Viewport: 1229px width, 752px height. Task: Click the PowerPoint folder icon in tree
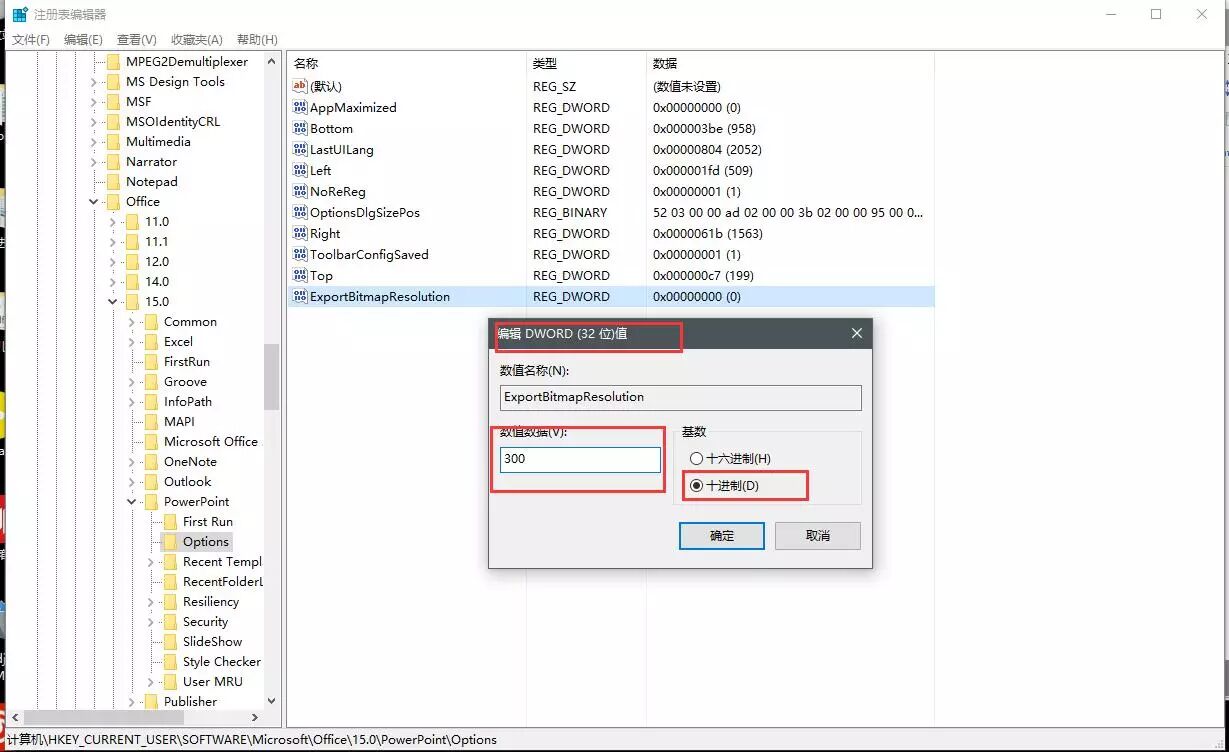point(151,501)
